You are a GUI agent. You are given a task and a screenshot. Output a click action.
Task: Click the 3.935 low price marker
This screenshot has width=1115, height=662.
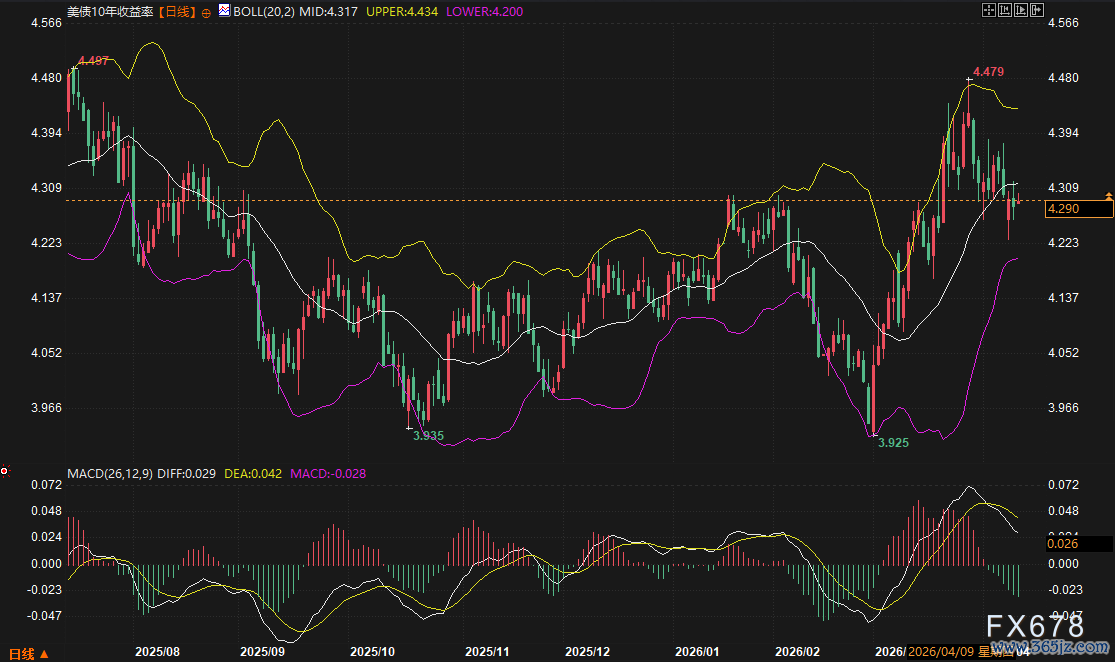(428, 436)
